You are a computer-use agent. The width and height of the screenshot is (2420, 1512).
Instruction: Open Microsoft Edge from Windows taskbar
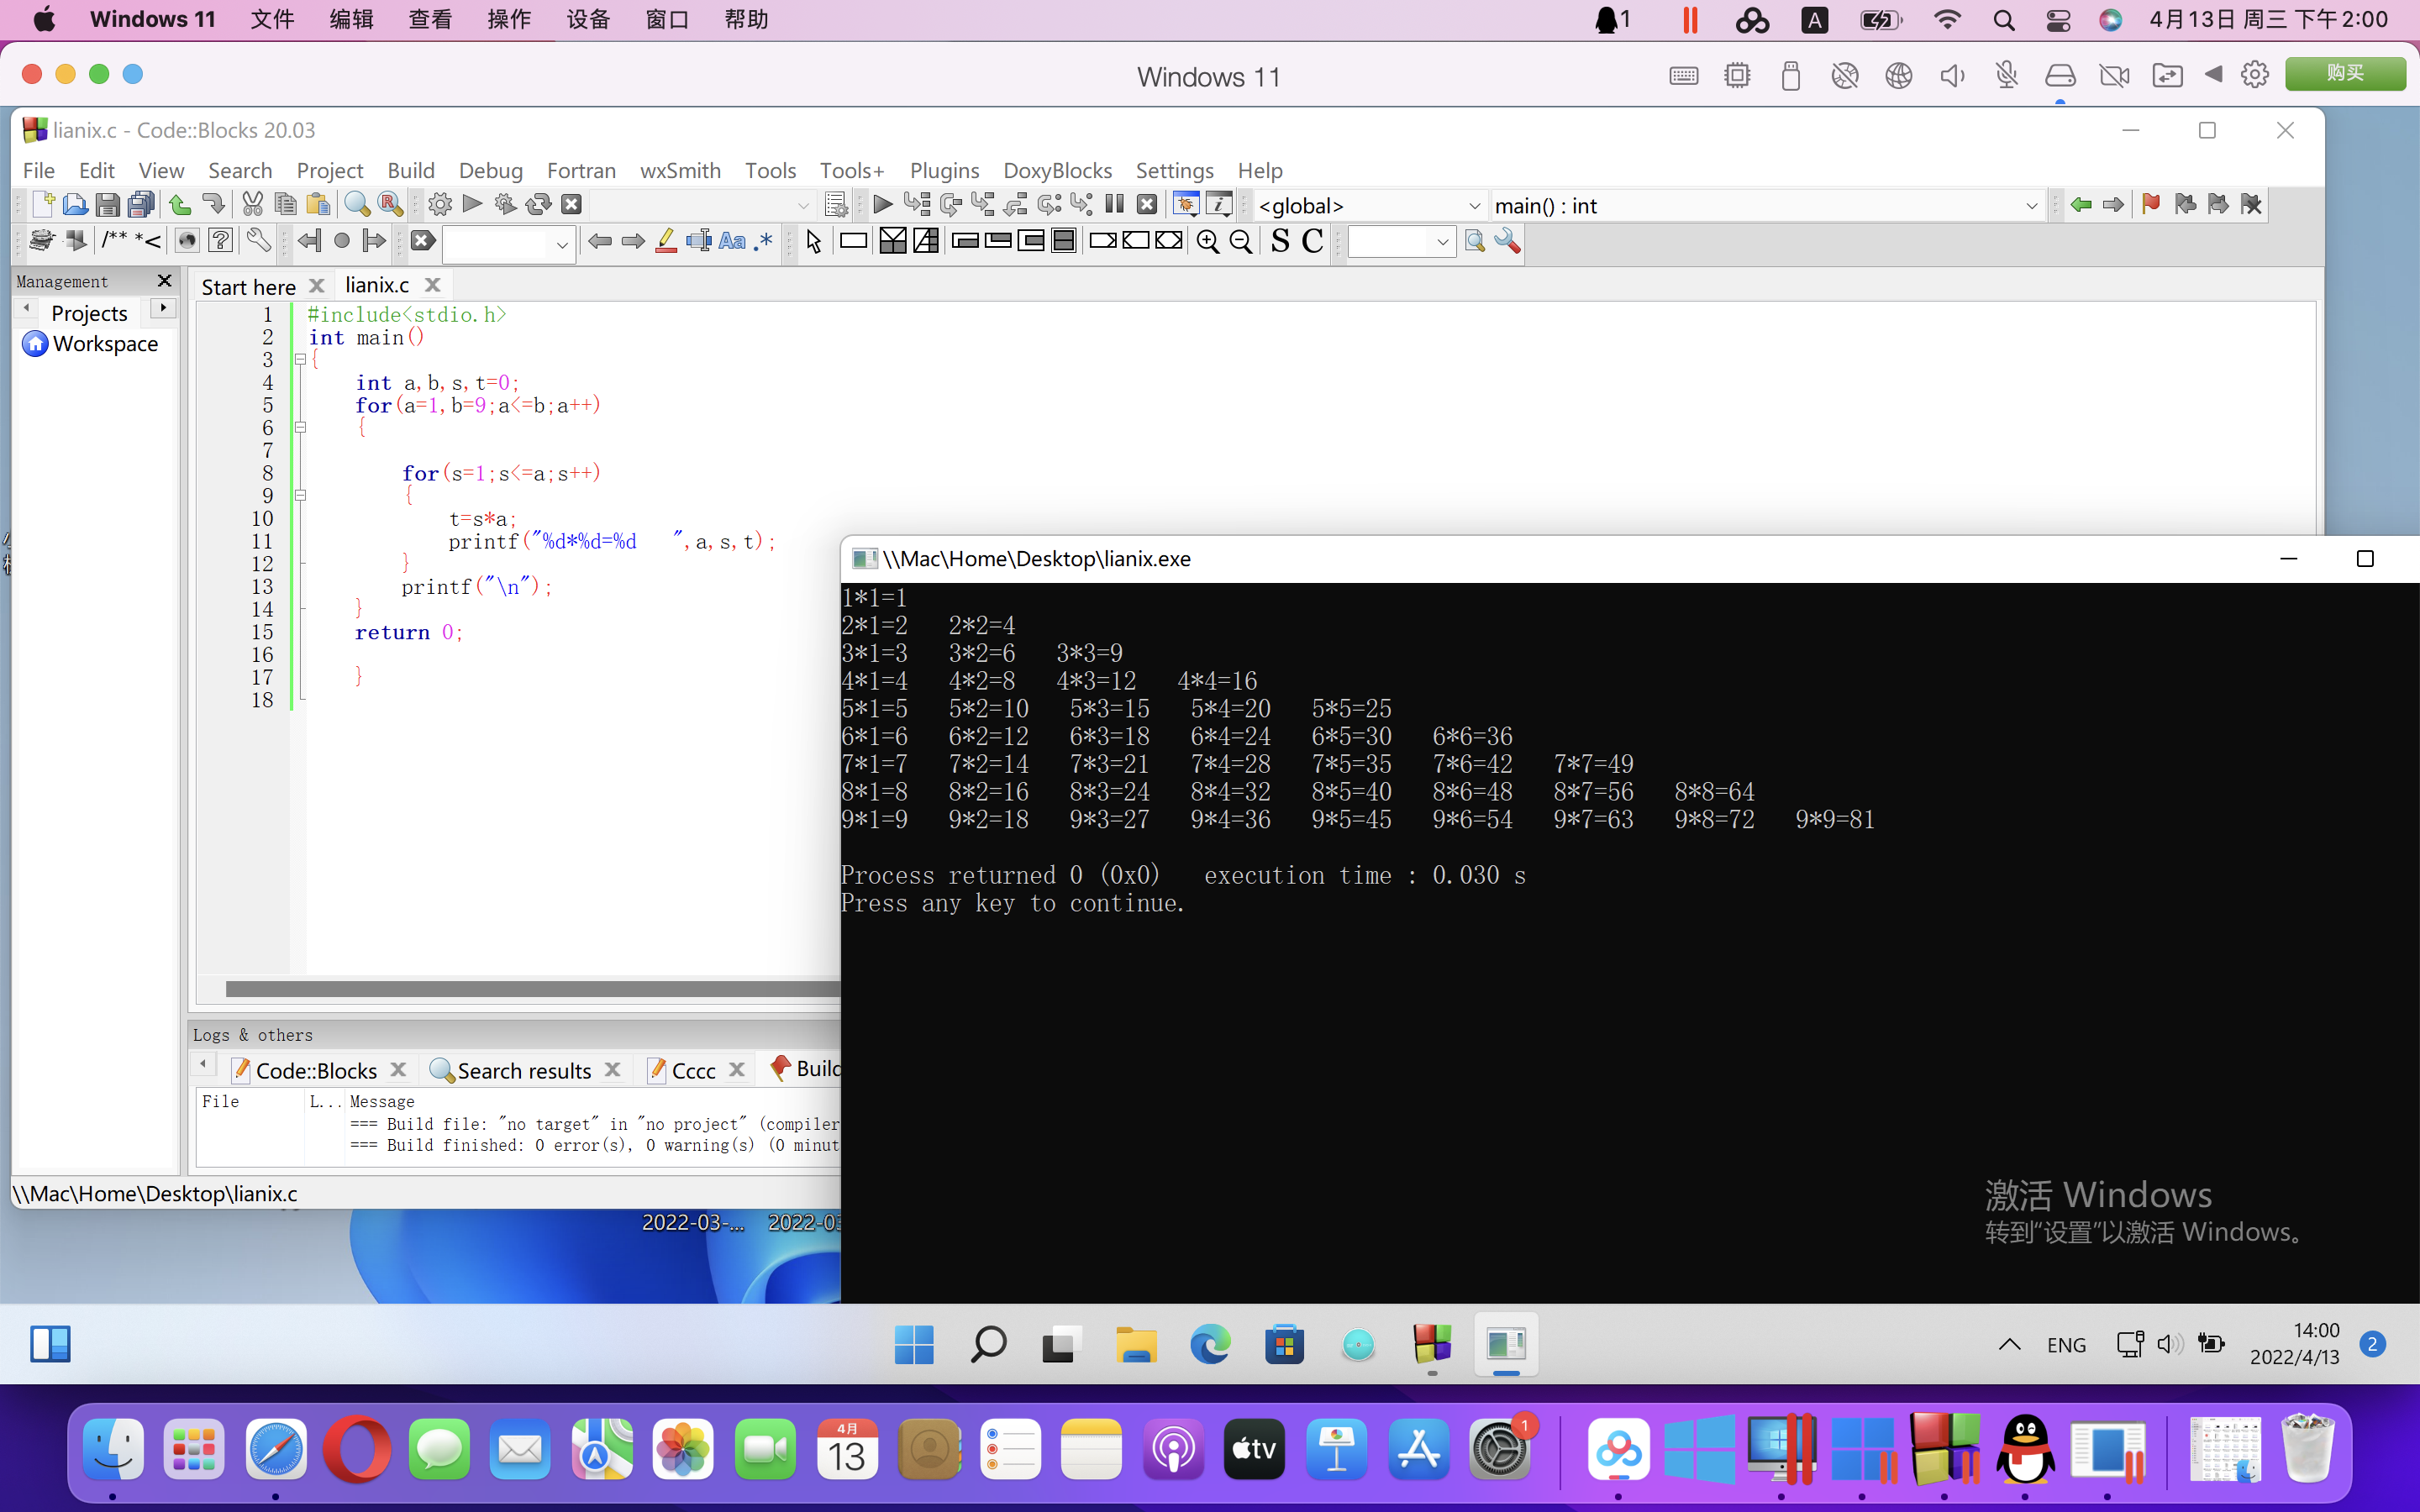coord(1210,1345)
